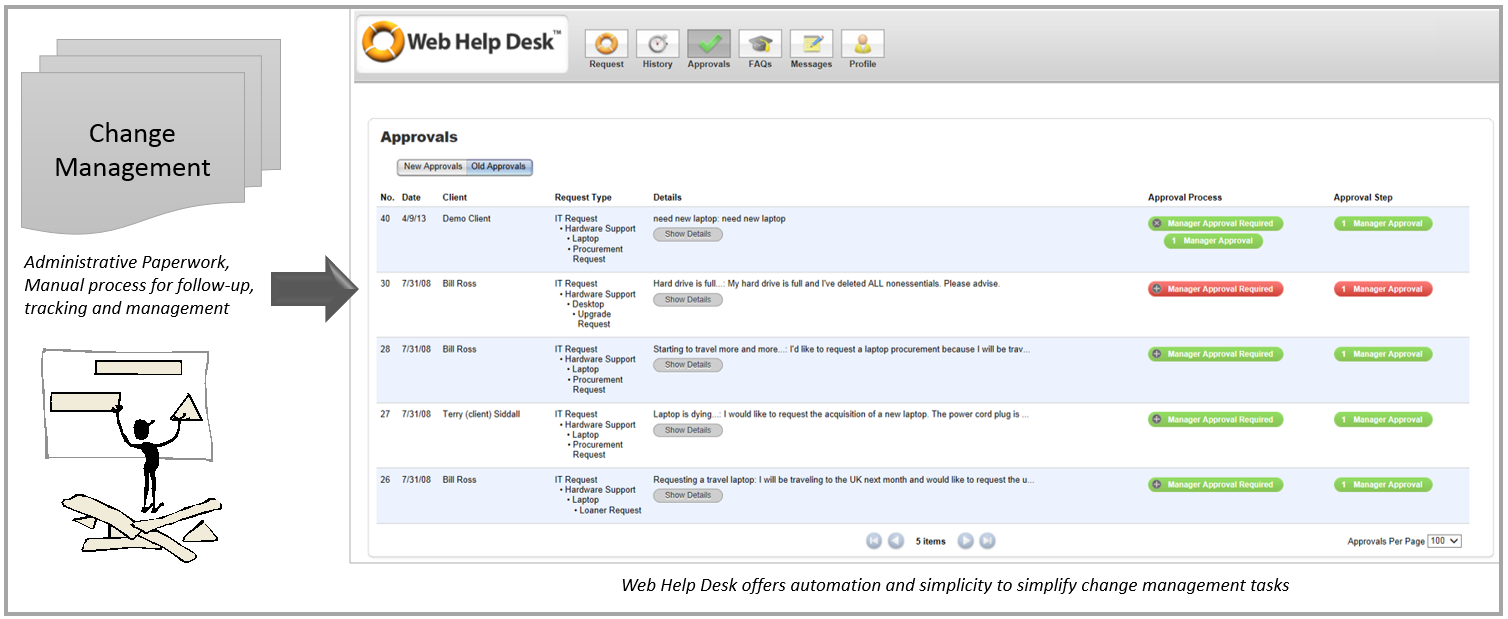Click the Date column header
Viewport: 1508px width, 619px height.
click(x=411, y=198)
